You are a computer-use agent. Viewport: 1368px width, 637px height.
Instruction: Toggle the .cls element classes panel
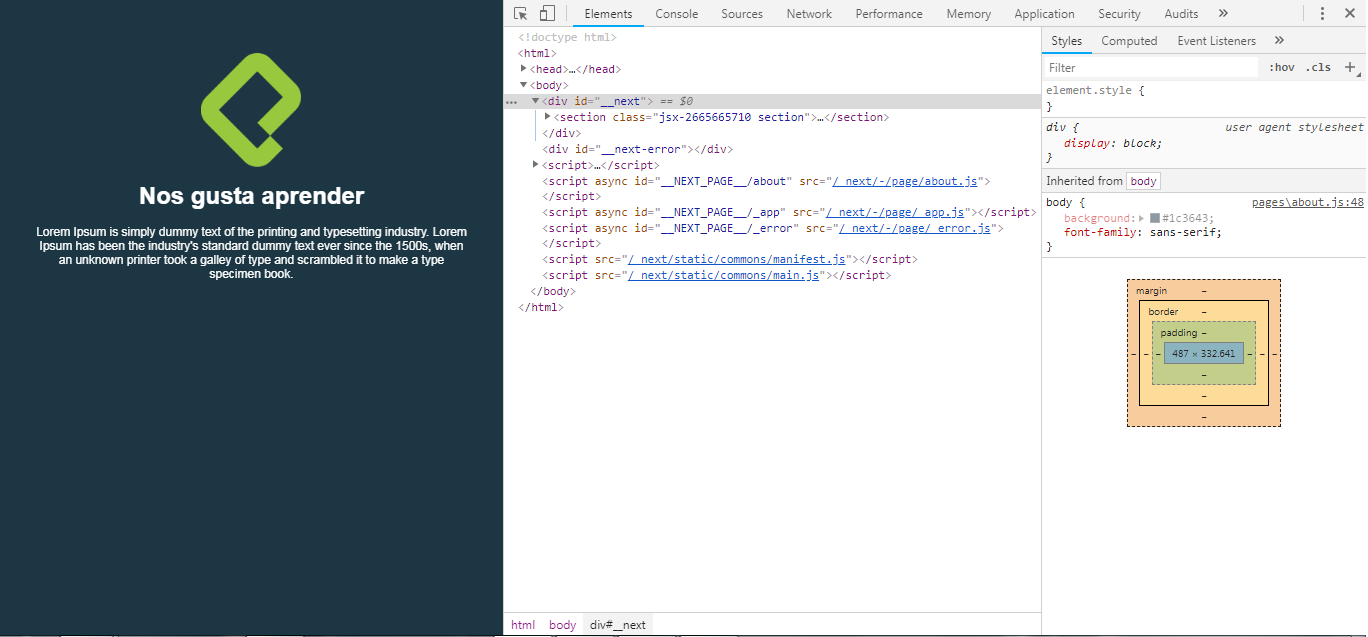[x=1318, y=67]
